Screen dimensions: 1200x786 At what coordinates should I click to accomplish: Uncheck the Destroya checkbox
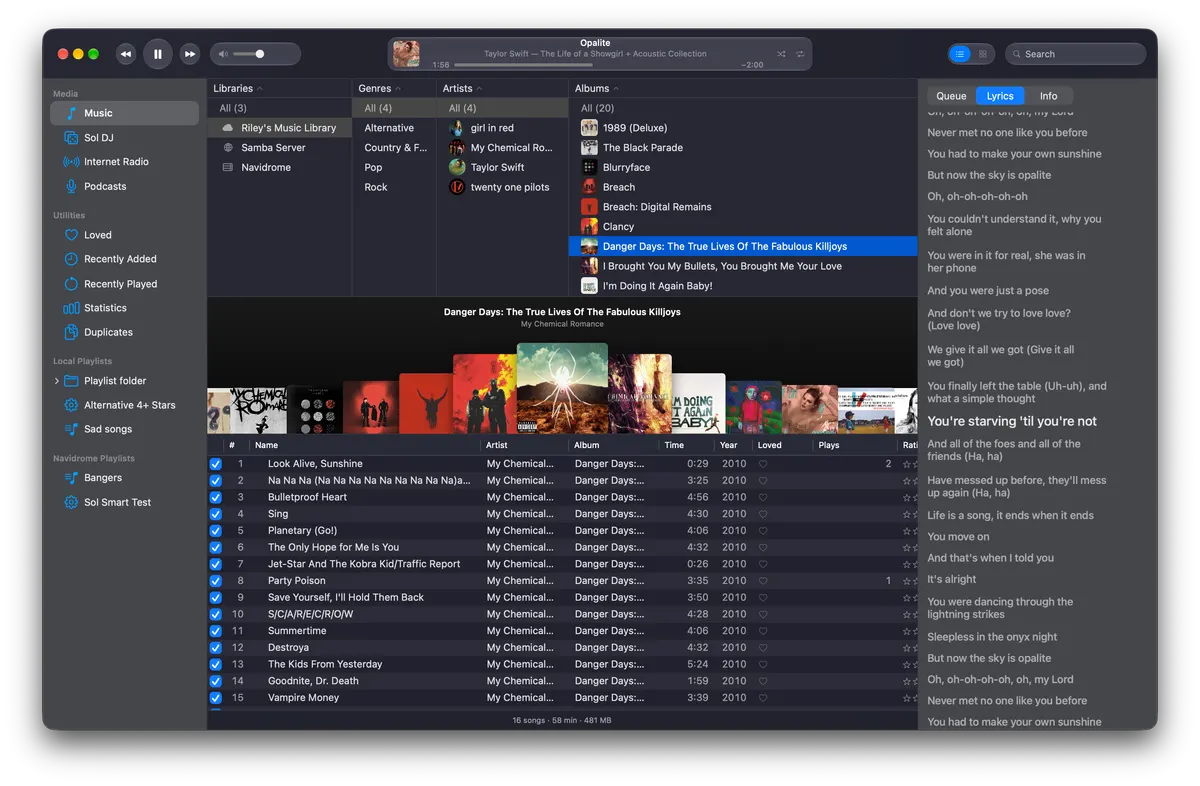(215, 648)
